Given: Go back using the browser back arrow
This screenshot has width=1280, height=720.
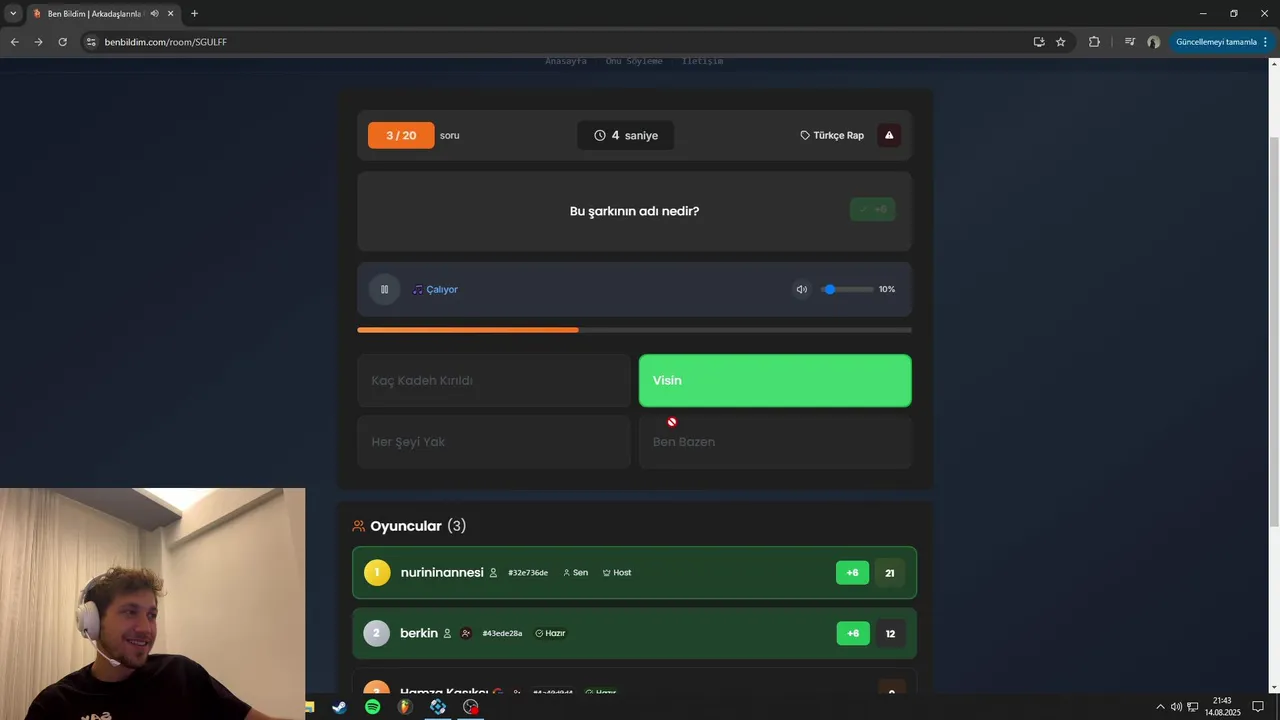Looking at the screenshot, I should click(x=14, y=42).
